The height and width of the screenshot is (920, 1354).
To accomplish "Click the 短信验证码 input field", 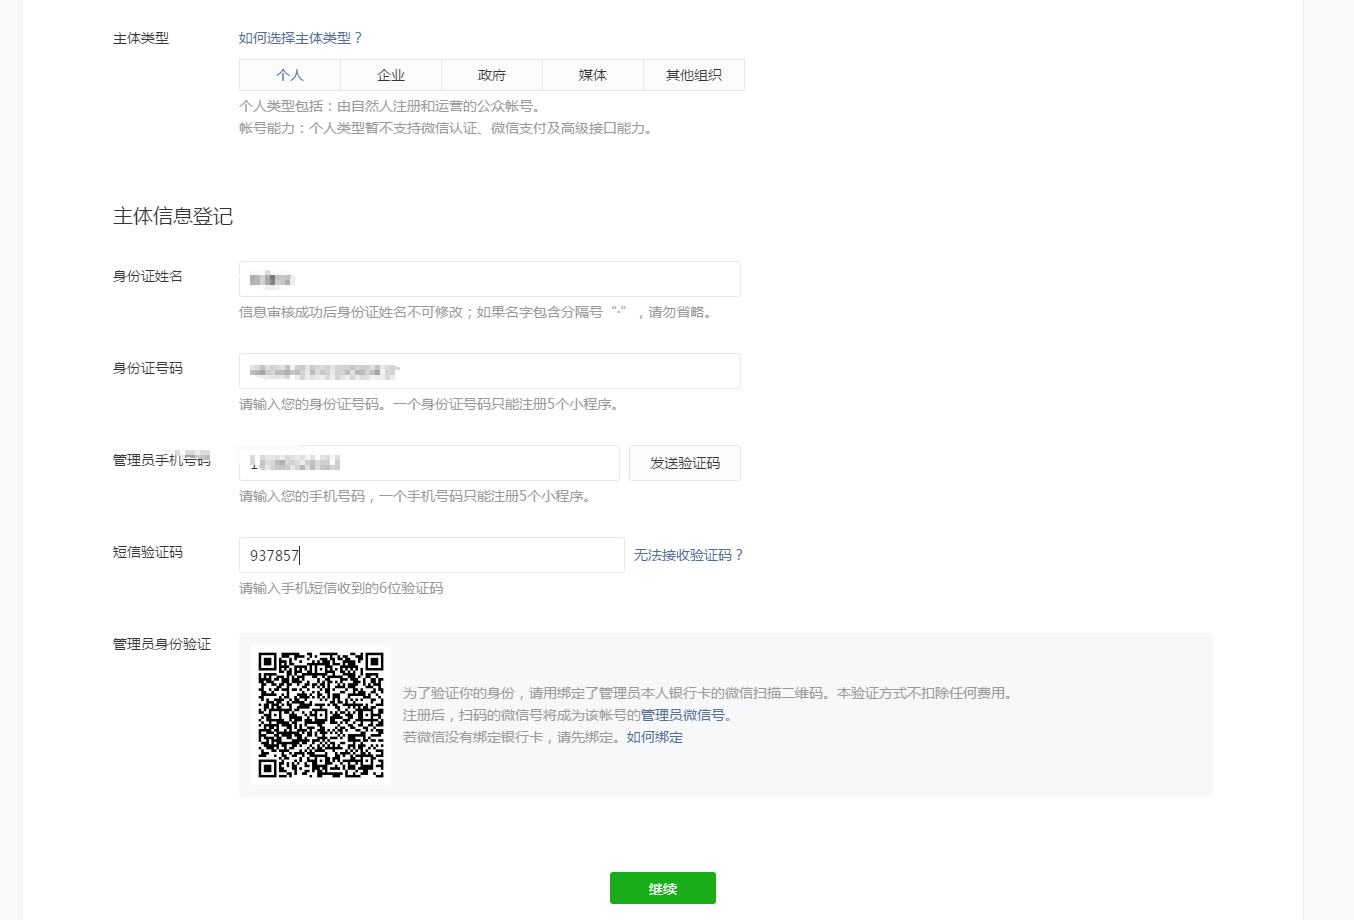I will tap(432, 555).
